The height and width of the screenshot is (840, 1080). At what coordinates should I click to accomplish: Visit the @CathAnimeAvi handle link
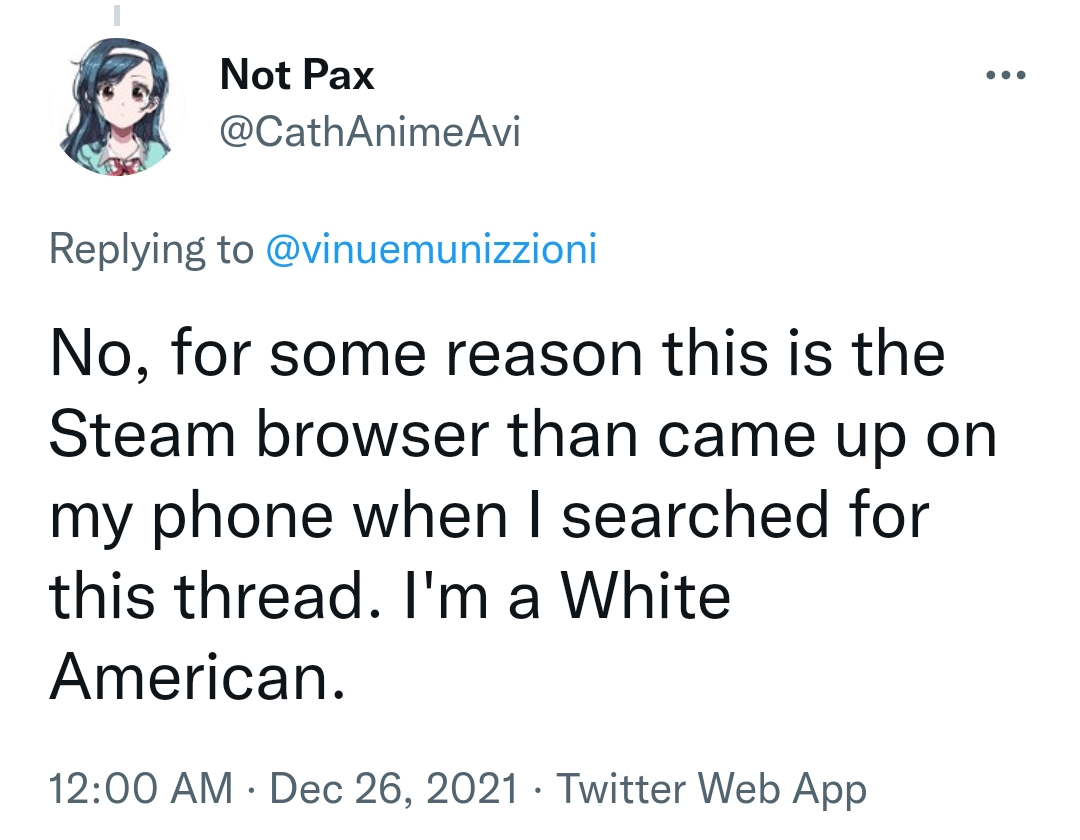pos(370,131)
